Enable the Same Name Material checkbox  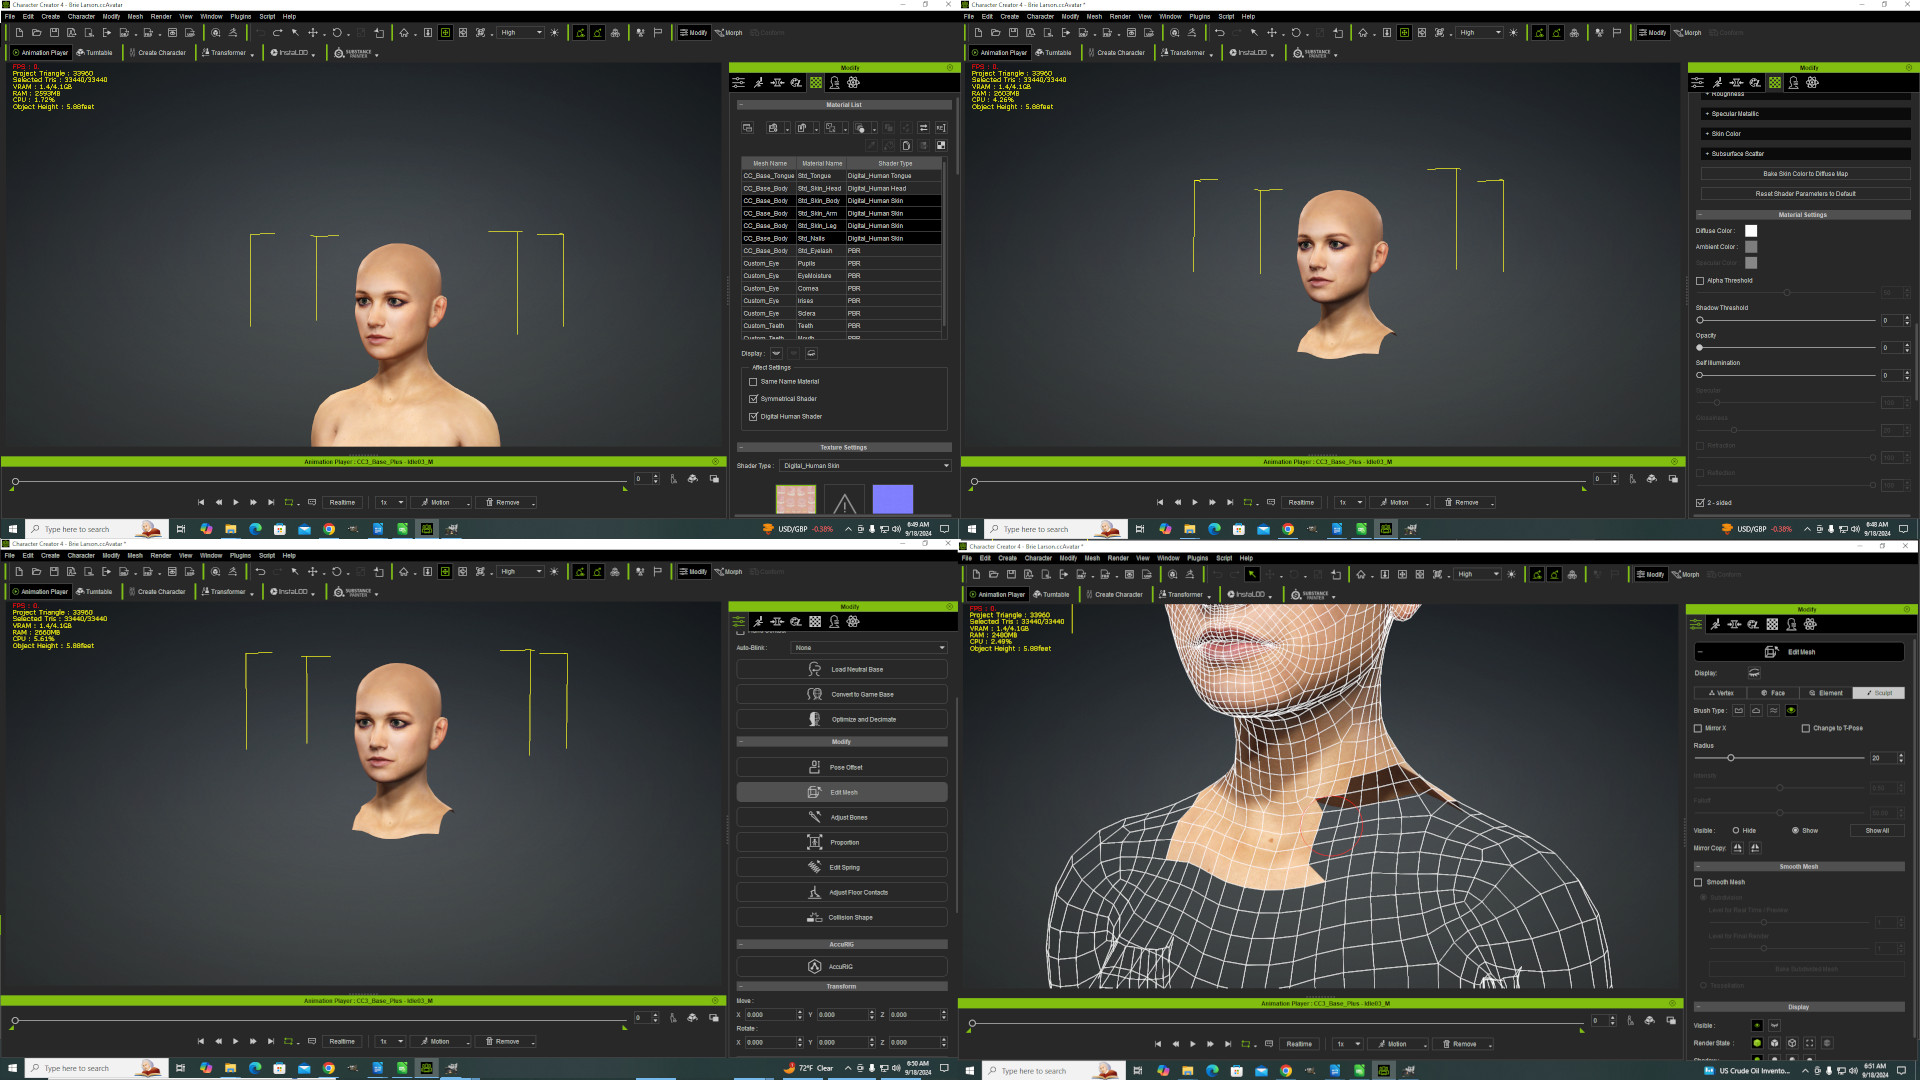(x=753, y=382)
